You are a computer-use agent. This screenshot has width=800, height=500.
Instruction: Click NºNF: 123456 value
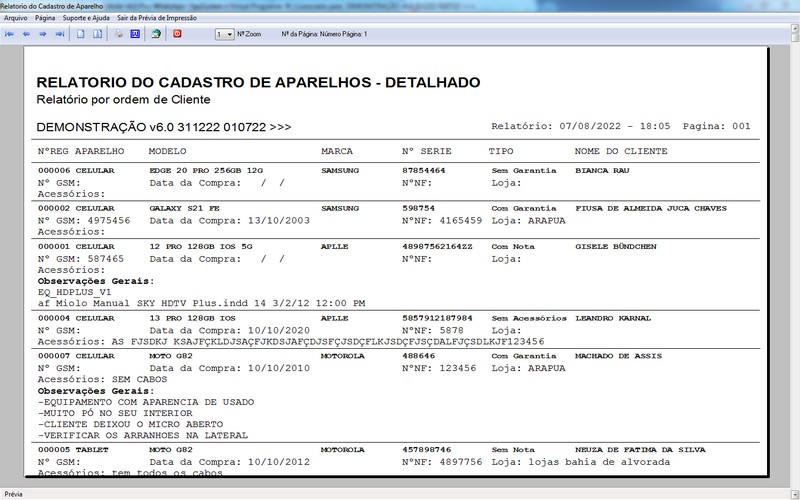(x=439, y=368)
